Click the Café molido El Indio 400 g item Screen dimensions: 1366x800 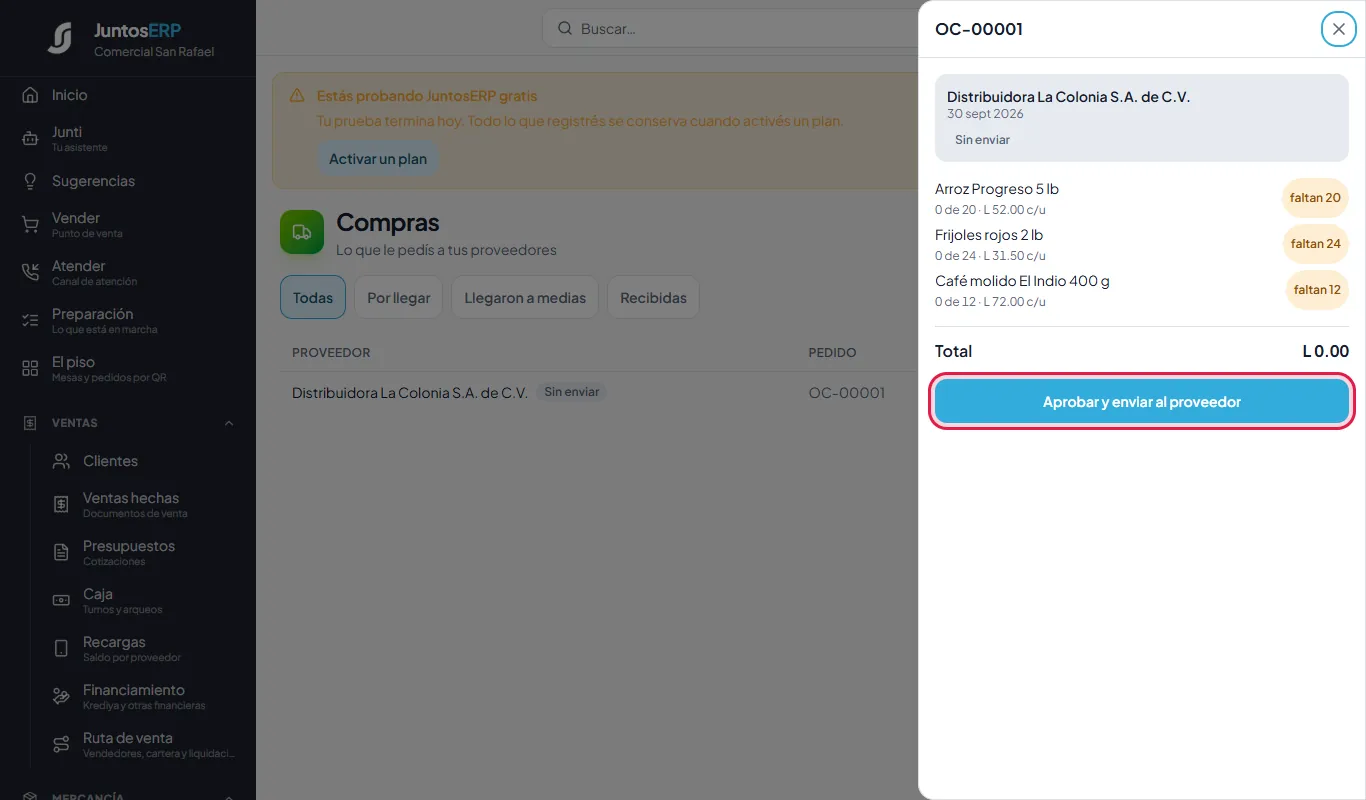coord(1022,281)
